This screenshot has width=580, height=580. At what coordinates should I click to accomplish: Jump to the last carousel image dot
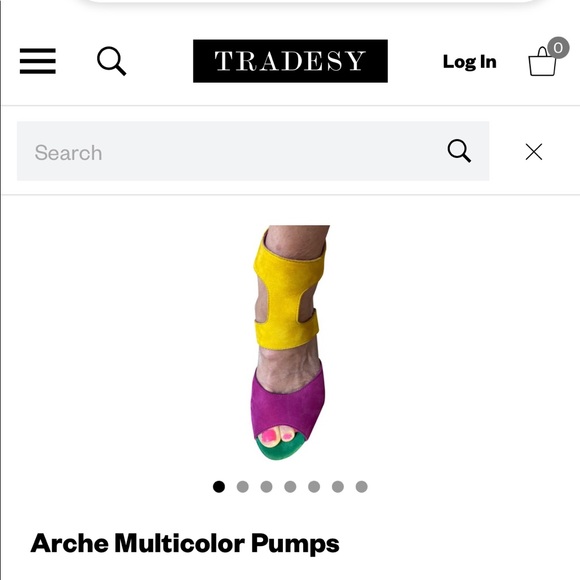[x=361, y=486]
